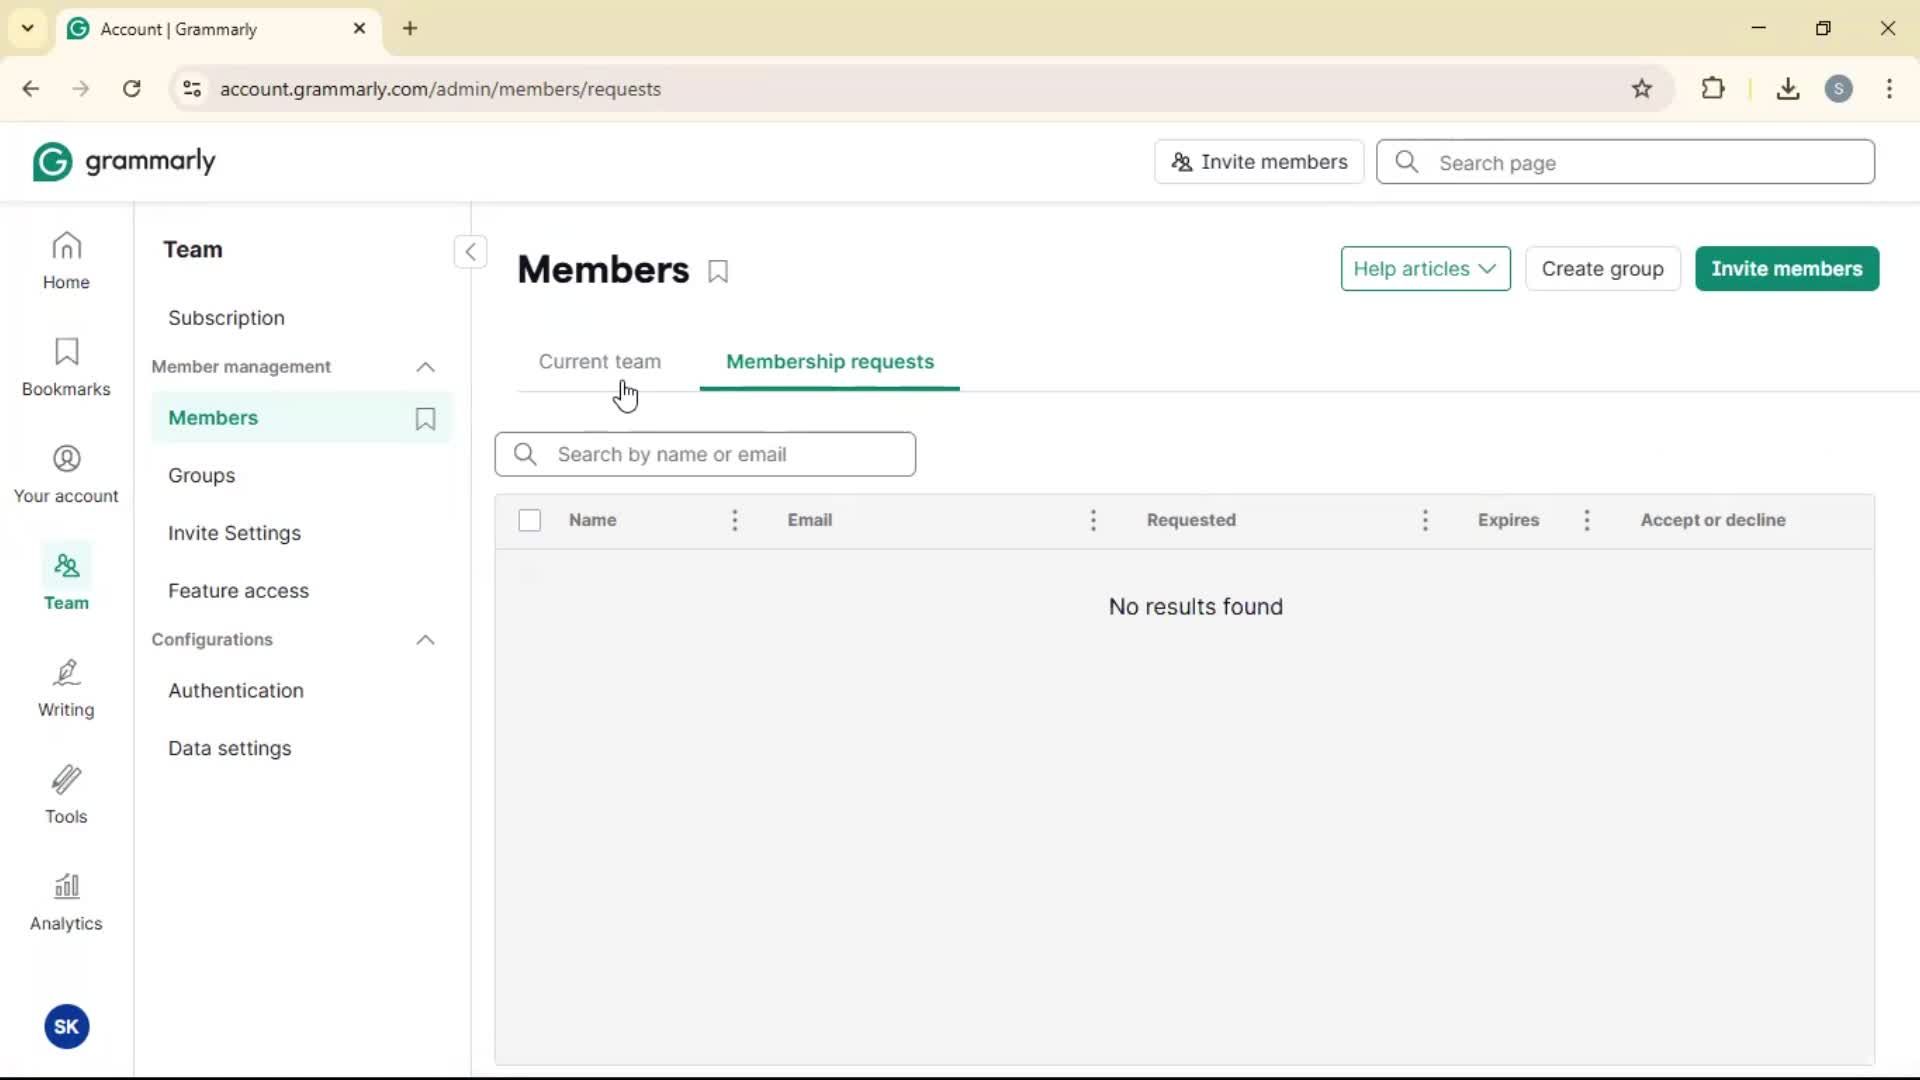Open Invite Settings in the Team menu
This screenshot has width=1920, height=1080.
tap(234, 533)
